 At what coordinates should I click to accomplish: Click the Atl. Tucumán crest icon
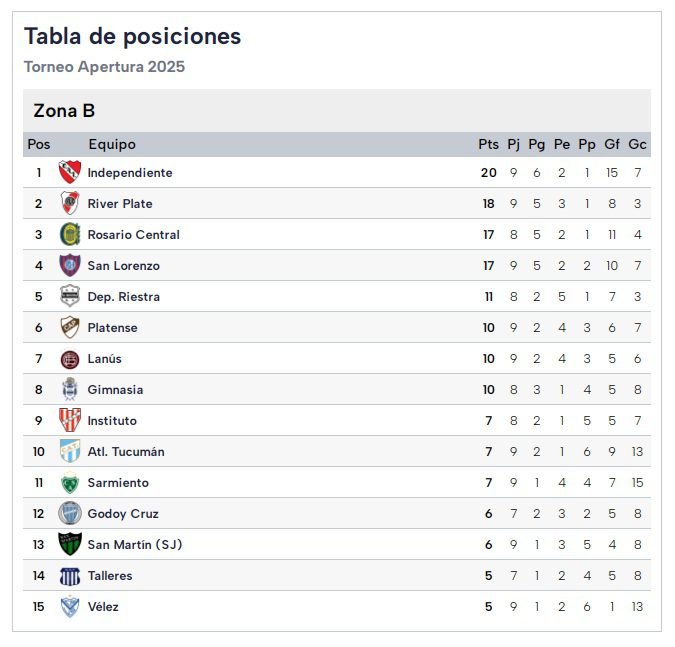[69, 451]
